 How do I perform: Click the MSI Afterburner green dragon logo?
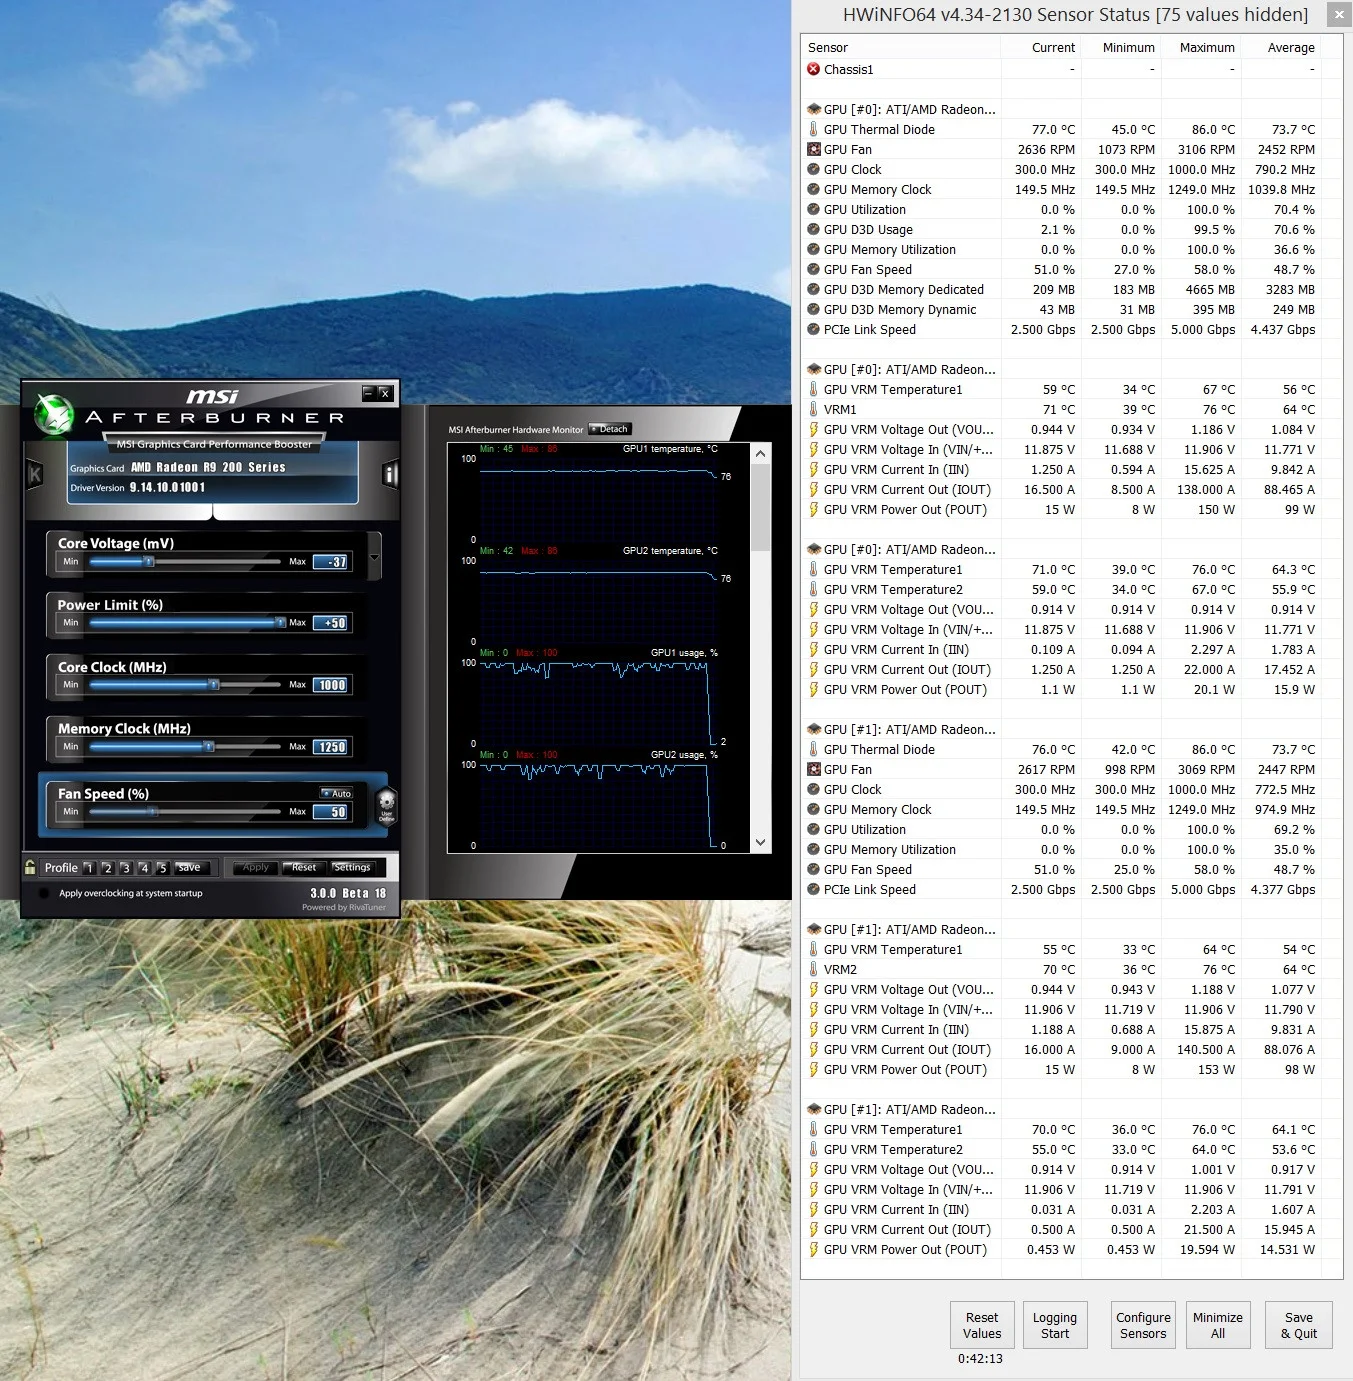[53, 414]
